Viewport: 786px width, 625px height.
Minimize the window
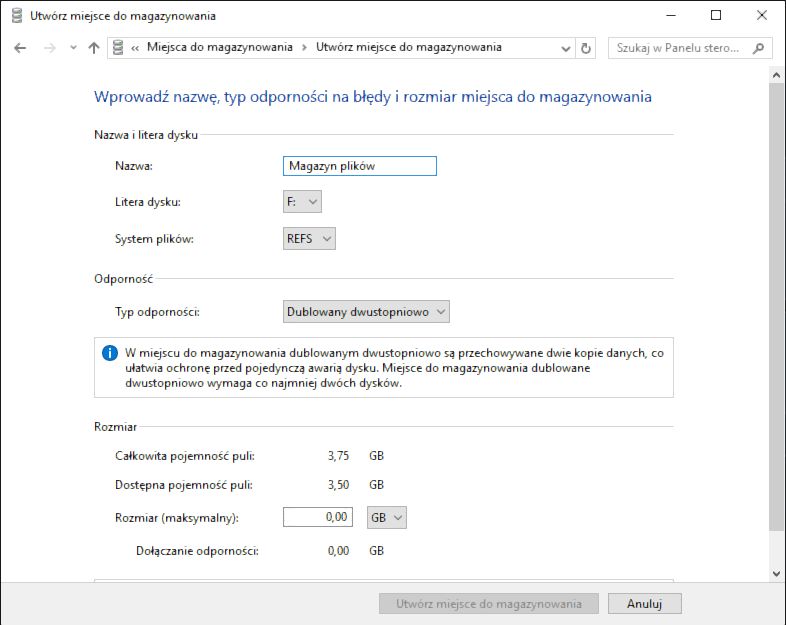coord(671,16)
